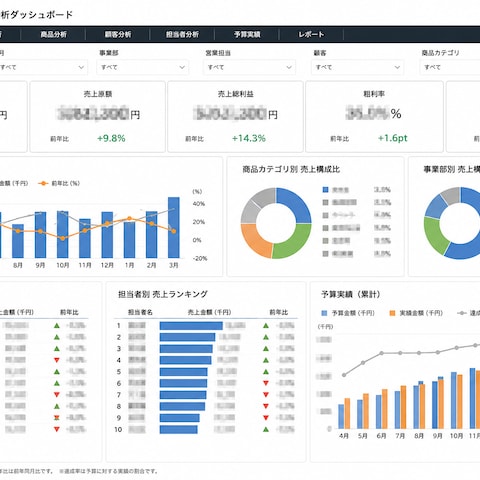480x480 pixels.
Task: Select the rank 10 blue sales bar
Action: (x=178, y=429)
